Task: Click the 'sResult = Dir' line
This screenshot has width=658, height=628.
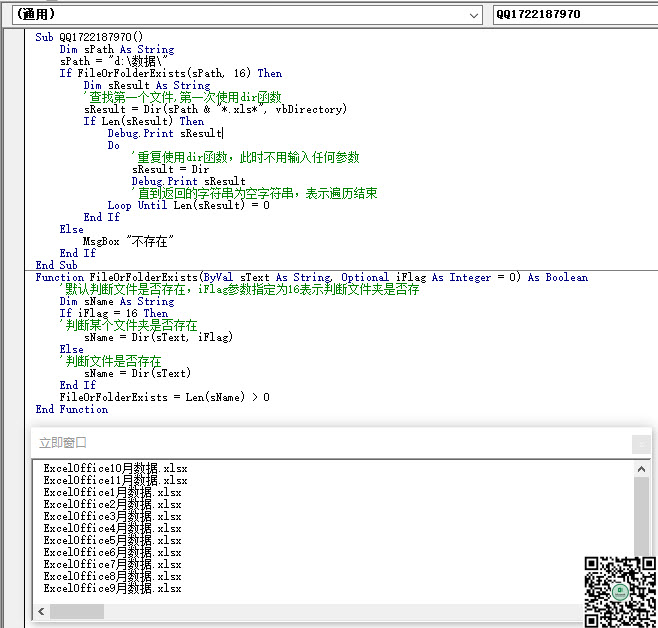Action: click(170, 169)
